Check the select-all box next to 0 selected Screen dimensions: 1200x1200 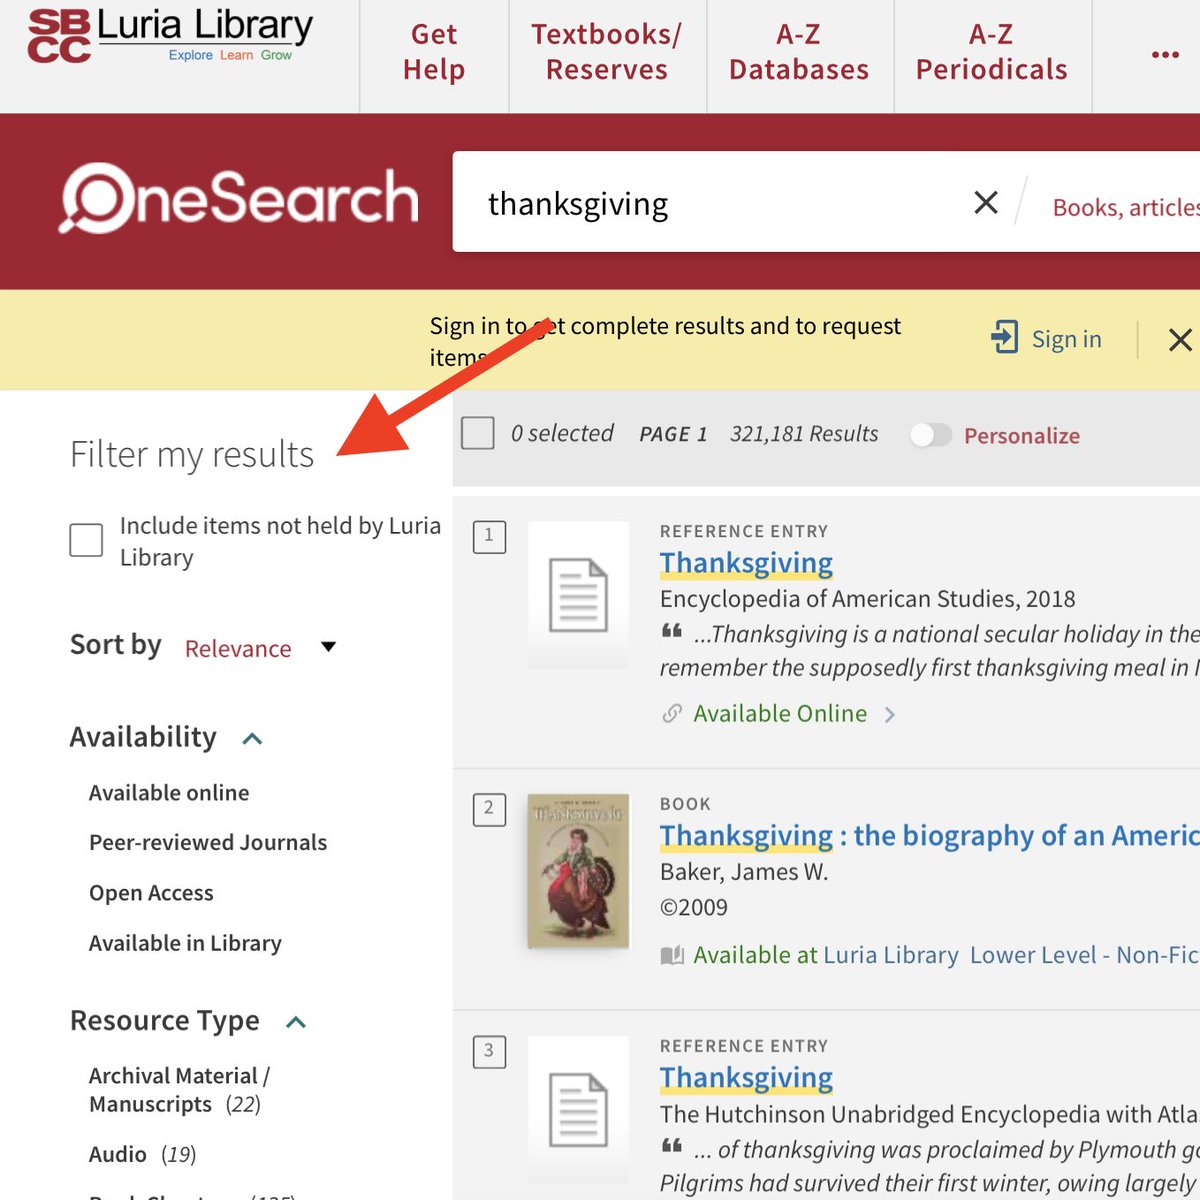477,433
